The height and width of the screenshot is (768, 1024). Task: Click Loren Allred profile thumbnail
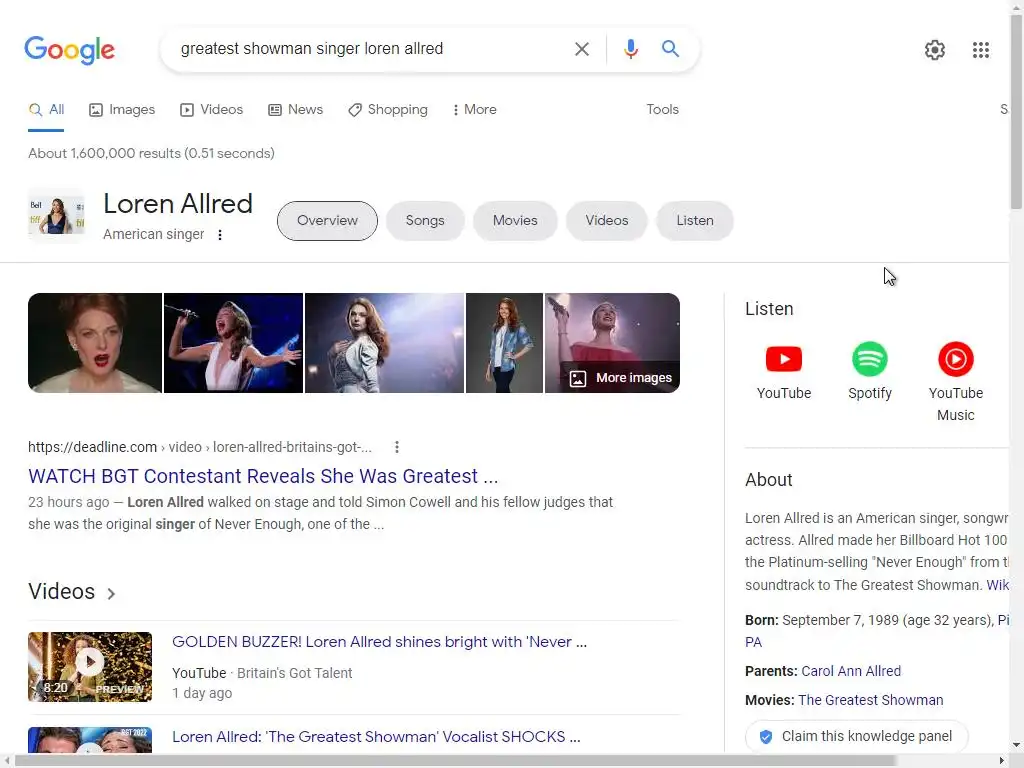56,216
